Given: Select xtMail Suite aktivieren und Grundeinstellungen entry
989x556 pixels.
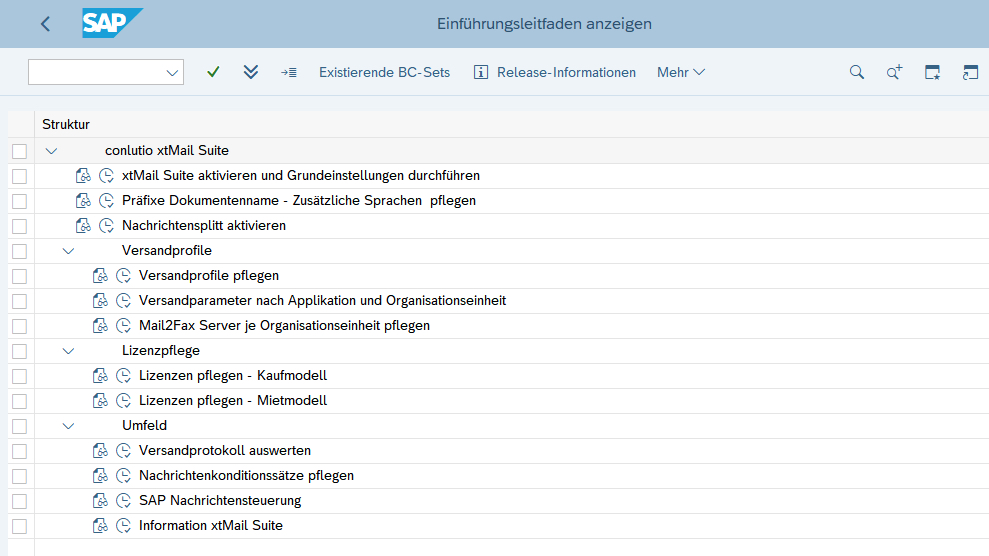Looking at the screenshot, I should coord(301,175).
